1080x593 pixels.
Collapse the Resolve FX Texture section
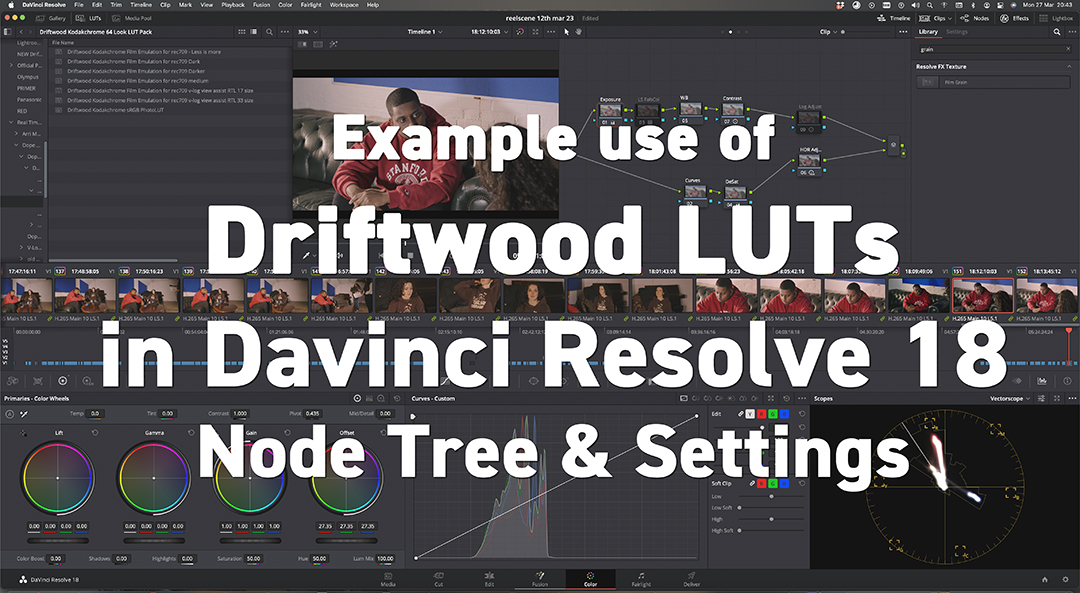point(1069,67)
